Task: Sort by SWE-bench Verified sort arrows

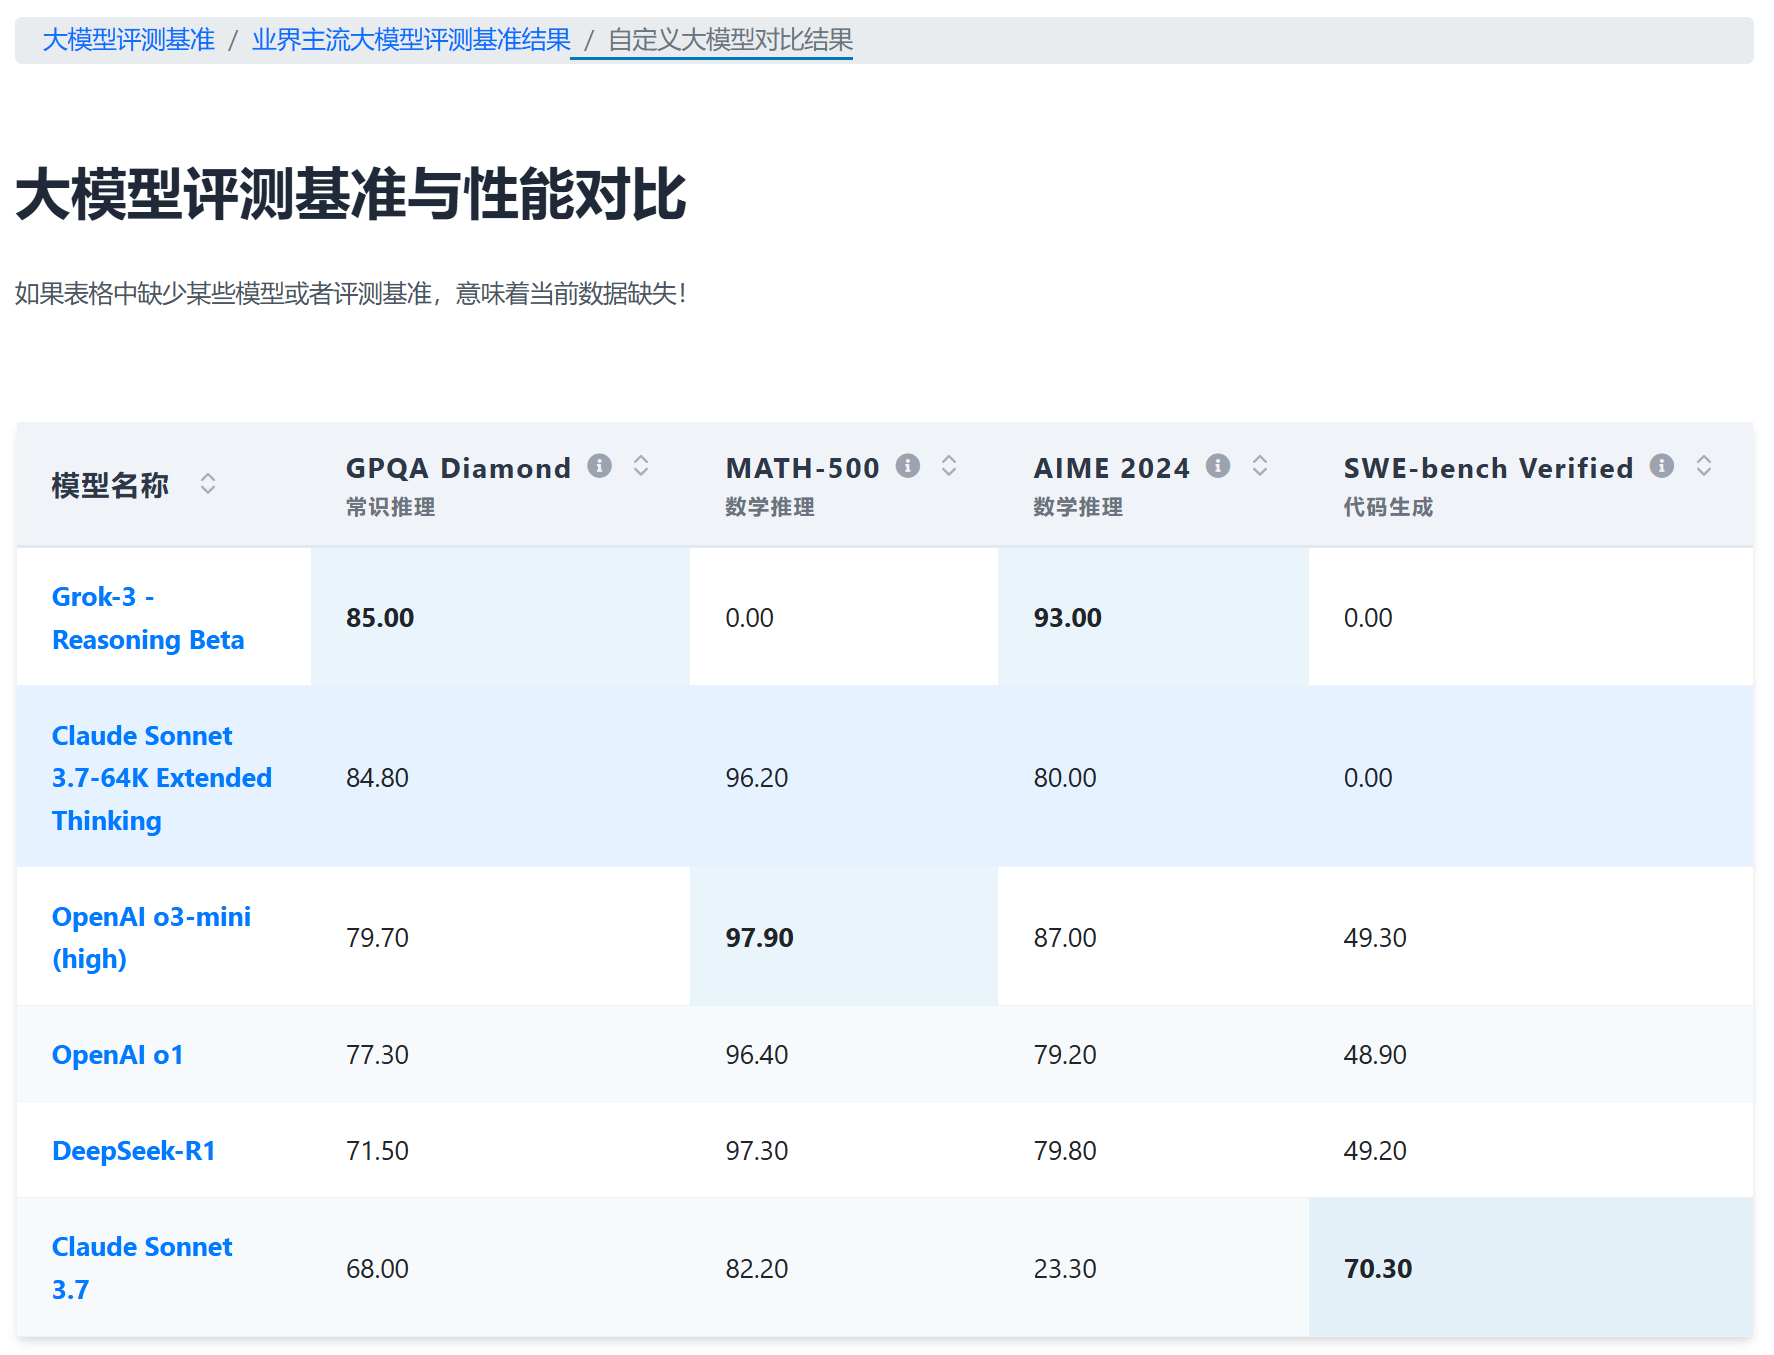Action: pyautogui.click(x=1704, y=466)
